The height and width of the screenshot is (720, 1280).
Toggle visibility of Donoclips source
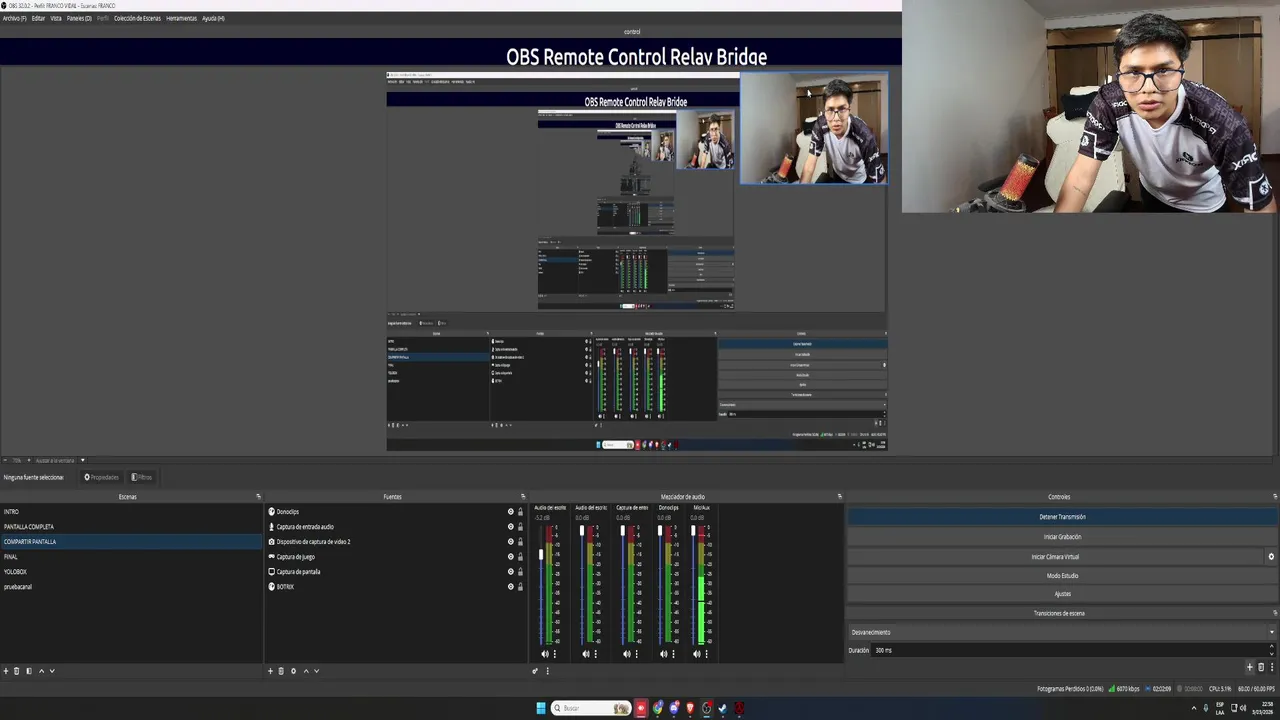point(510,512)
